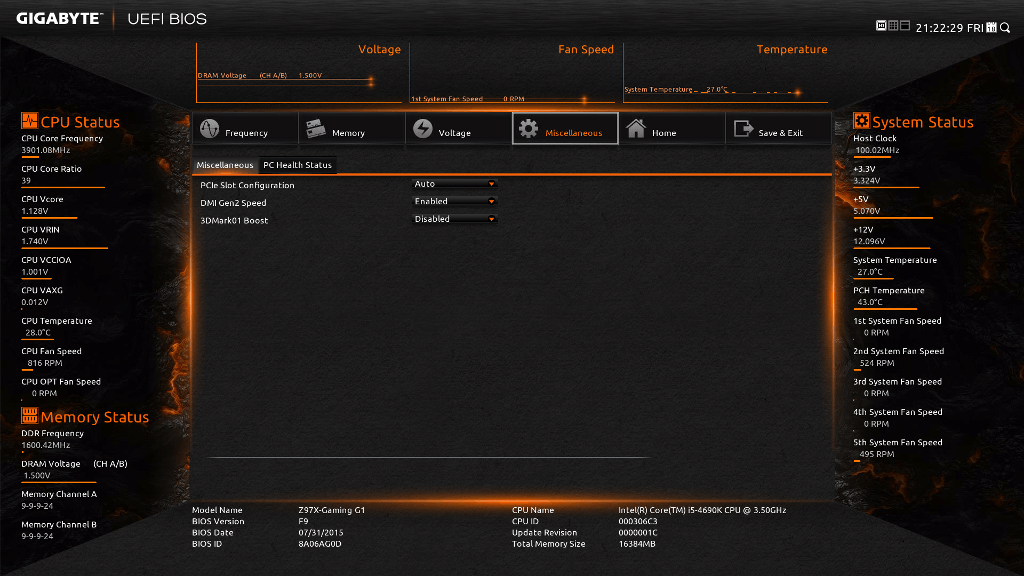Image resolution: width=1024 pixels, height=576 pixels.
Task: Open the Save & Exit menu
Action: (778, 129)
